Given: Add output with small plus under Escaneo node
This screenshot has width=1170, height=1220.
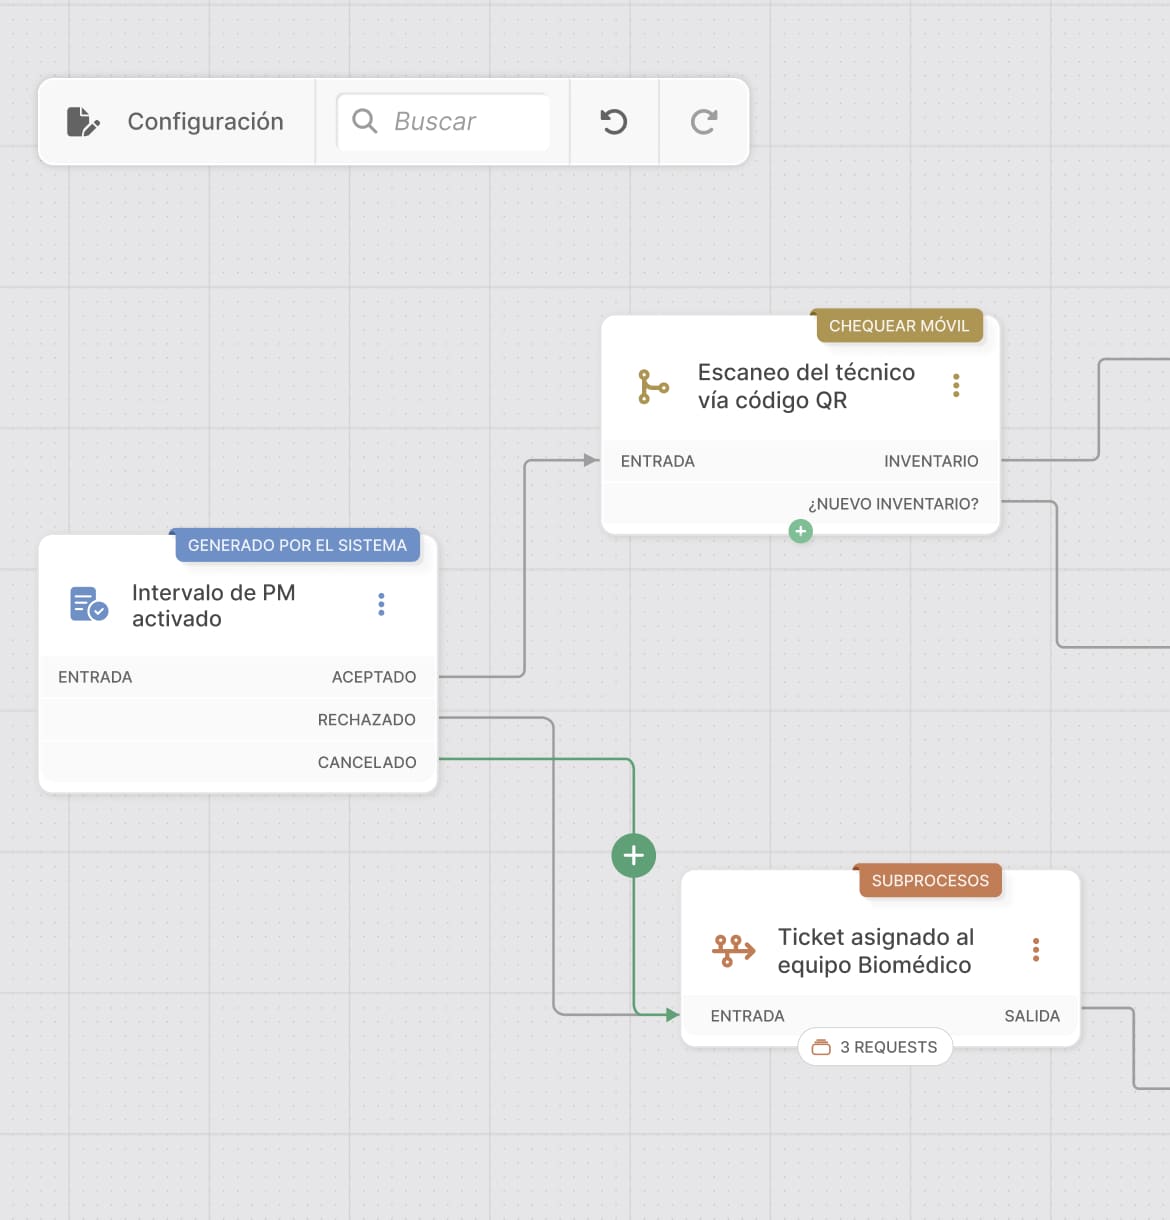Looking at the screenshot, I should (x=801, y=531).
